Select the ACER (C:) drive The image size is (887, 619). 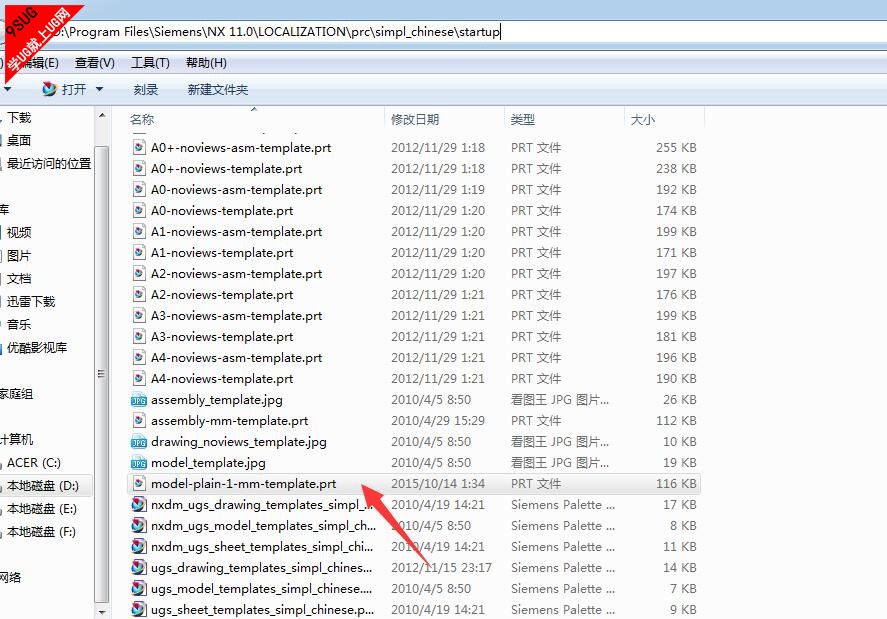point(33,463)
